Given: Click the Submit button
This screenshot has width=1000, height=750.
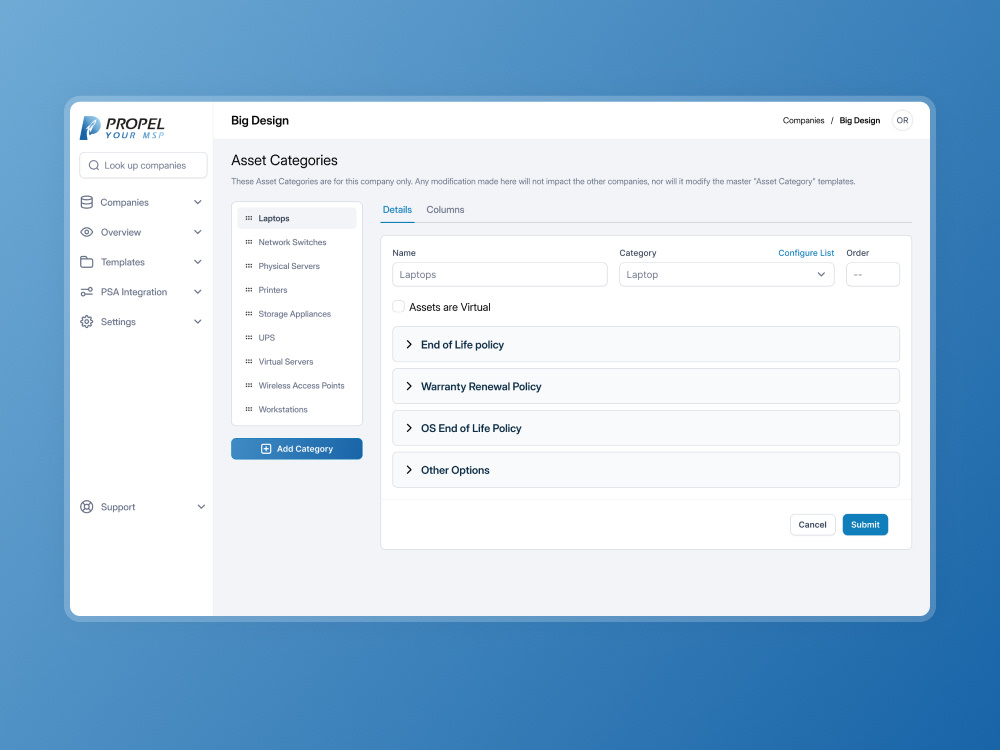Looking at the screenshot, I should 865,524.
